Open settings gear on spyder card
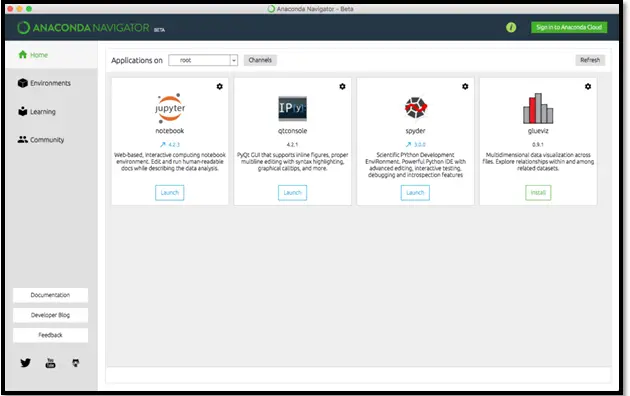The height and width of the screenshot is (396, 630). (x=465, y=86)
